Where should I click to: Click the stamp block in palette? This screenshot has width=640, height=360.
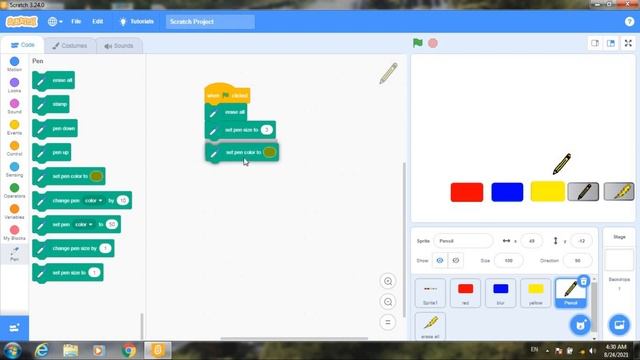(x=51, y=104)
